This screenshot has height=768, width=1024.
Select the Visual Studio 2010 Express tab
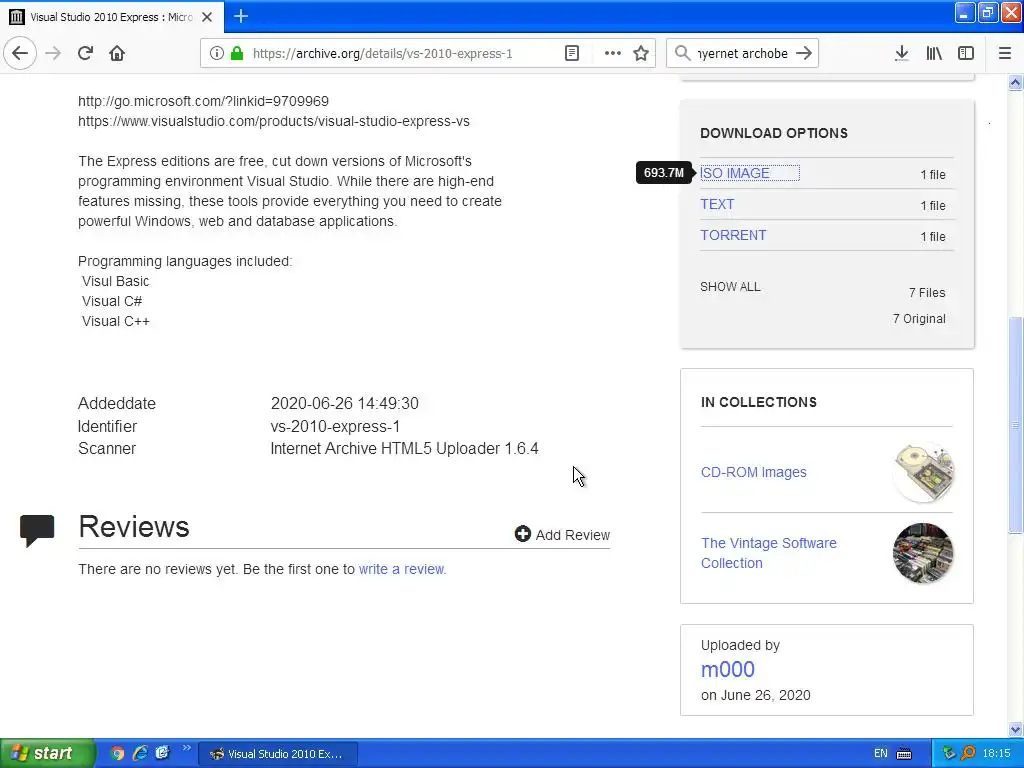pyautogui.click(x=111, y=17)
